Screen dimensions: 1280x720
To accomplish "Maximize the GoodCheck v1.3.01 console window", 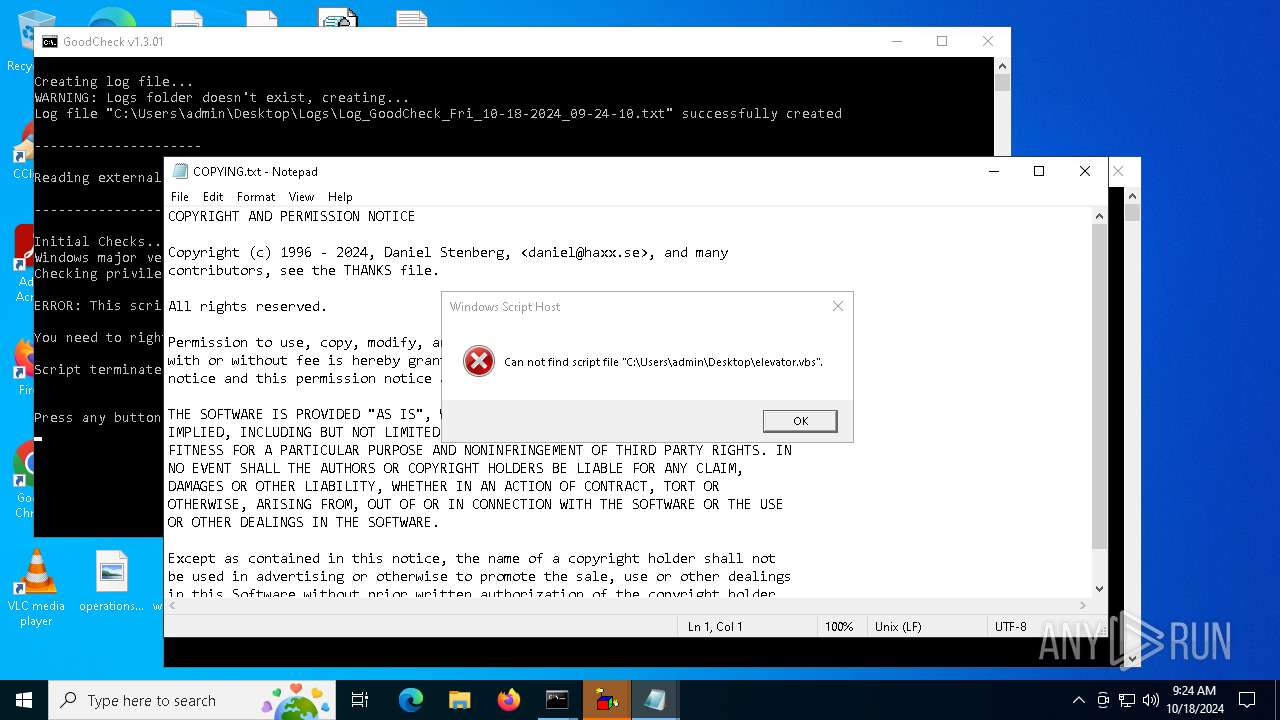I will pyautogui.click(x=941, y=41).
